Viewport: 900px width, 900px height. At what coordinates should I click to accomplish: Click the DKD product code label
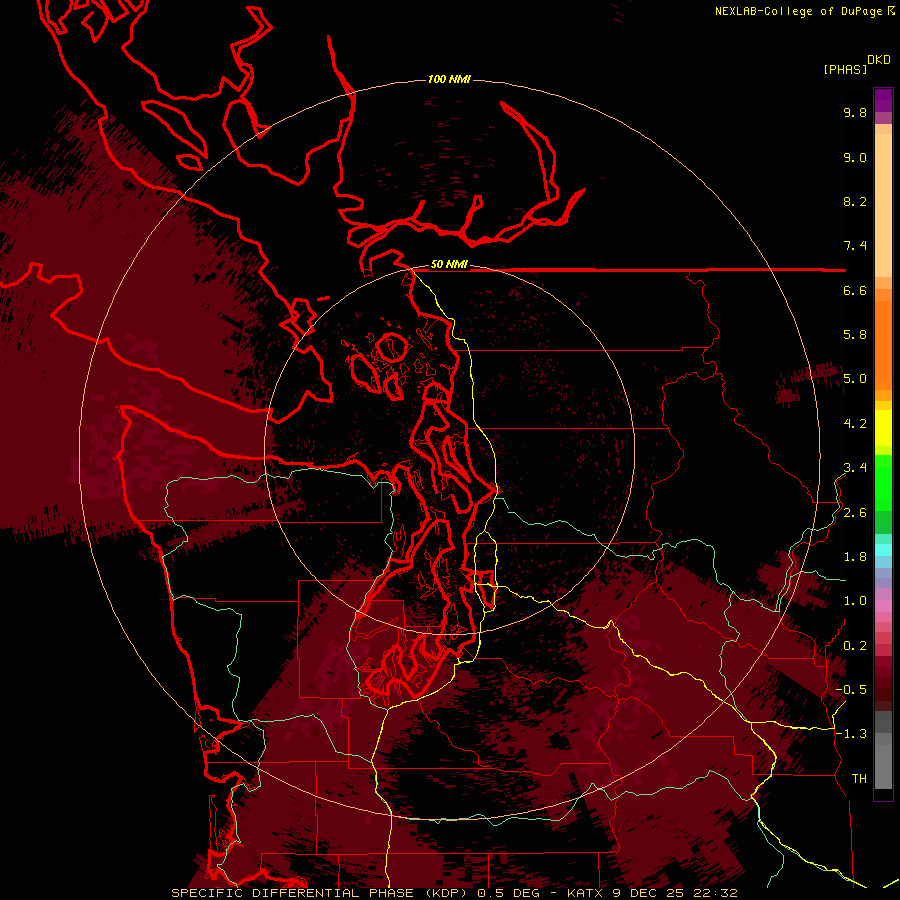pyautogui.click(x=879, y=60)
